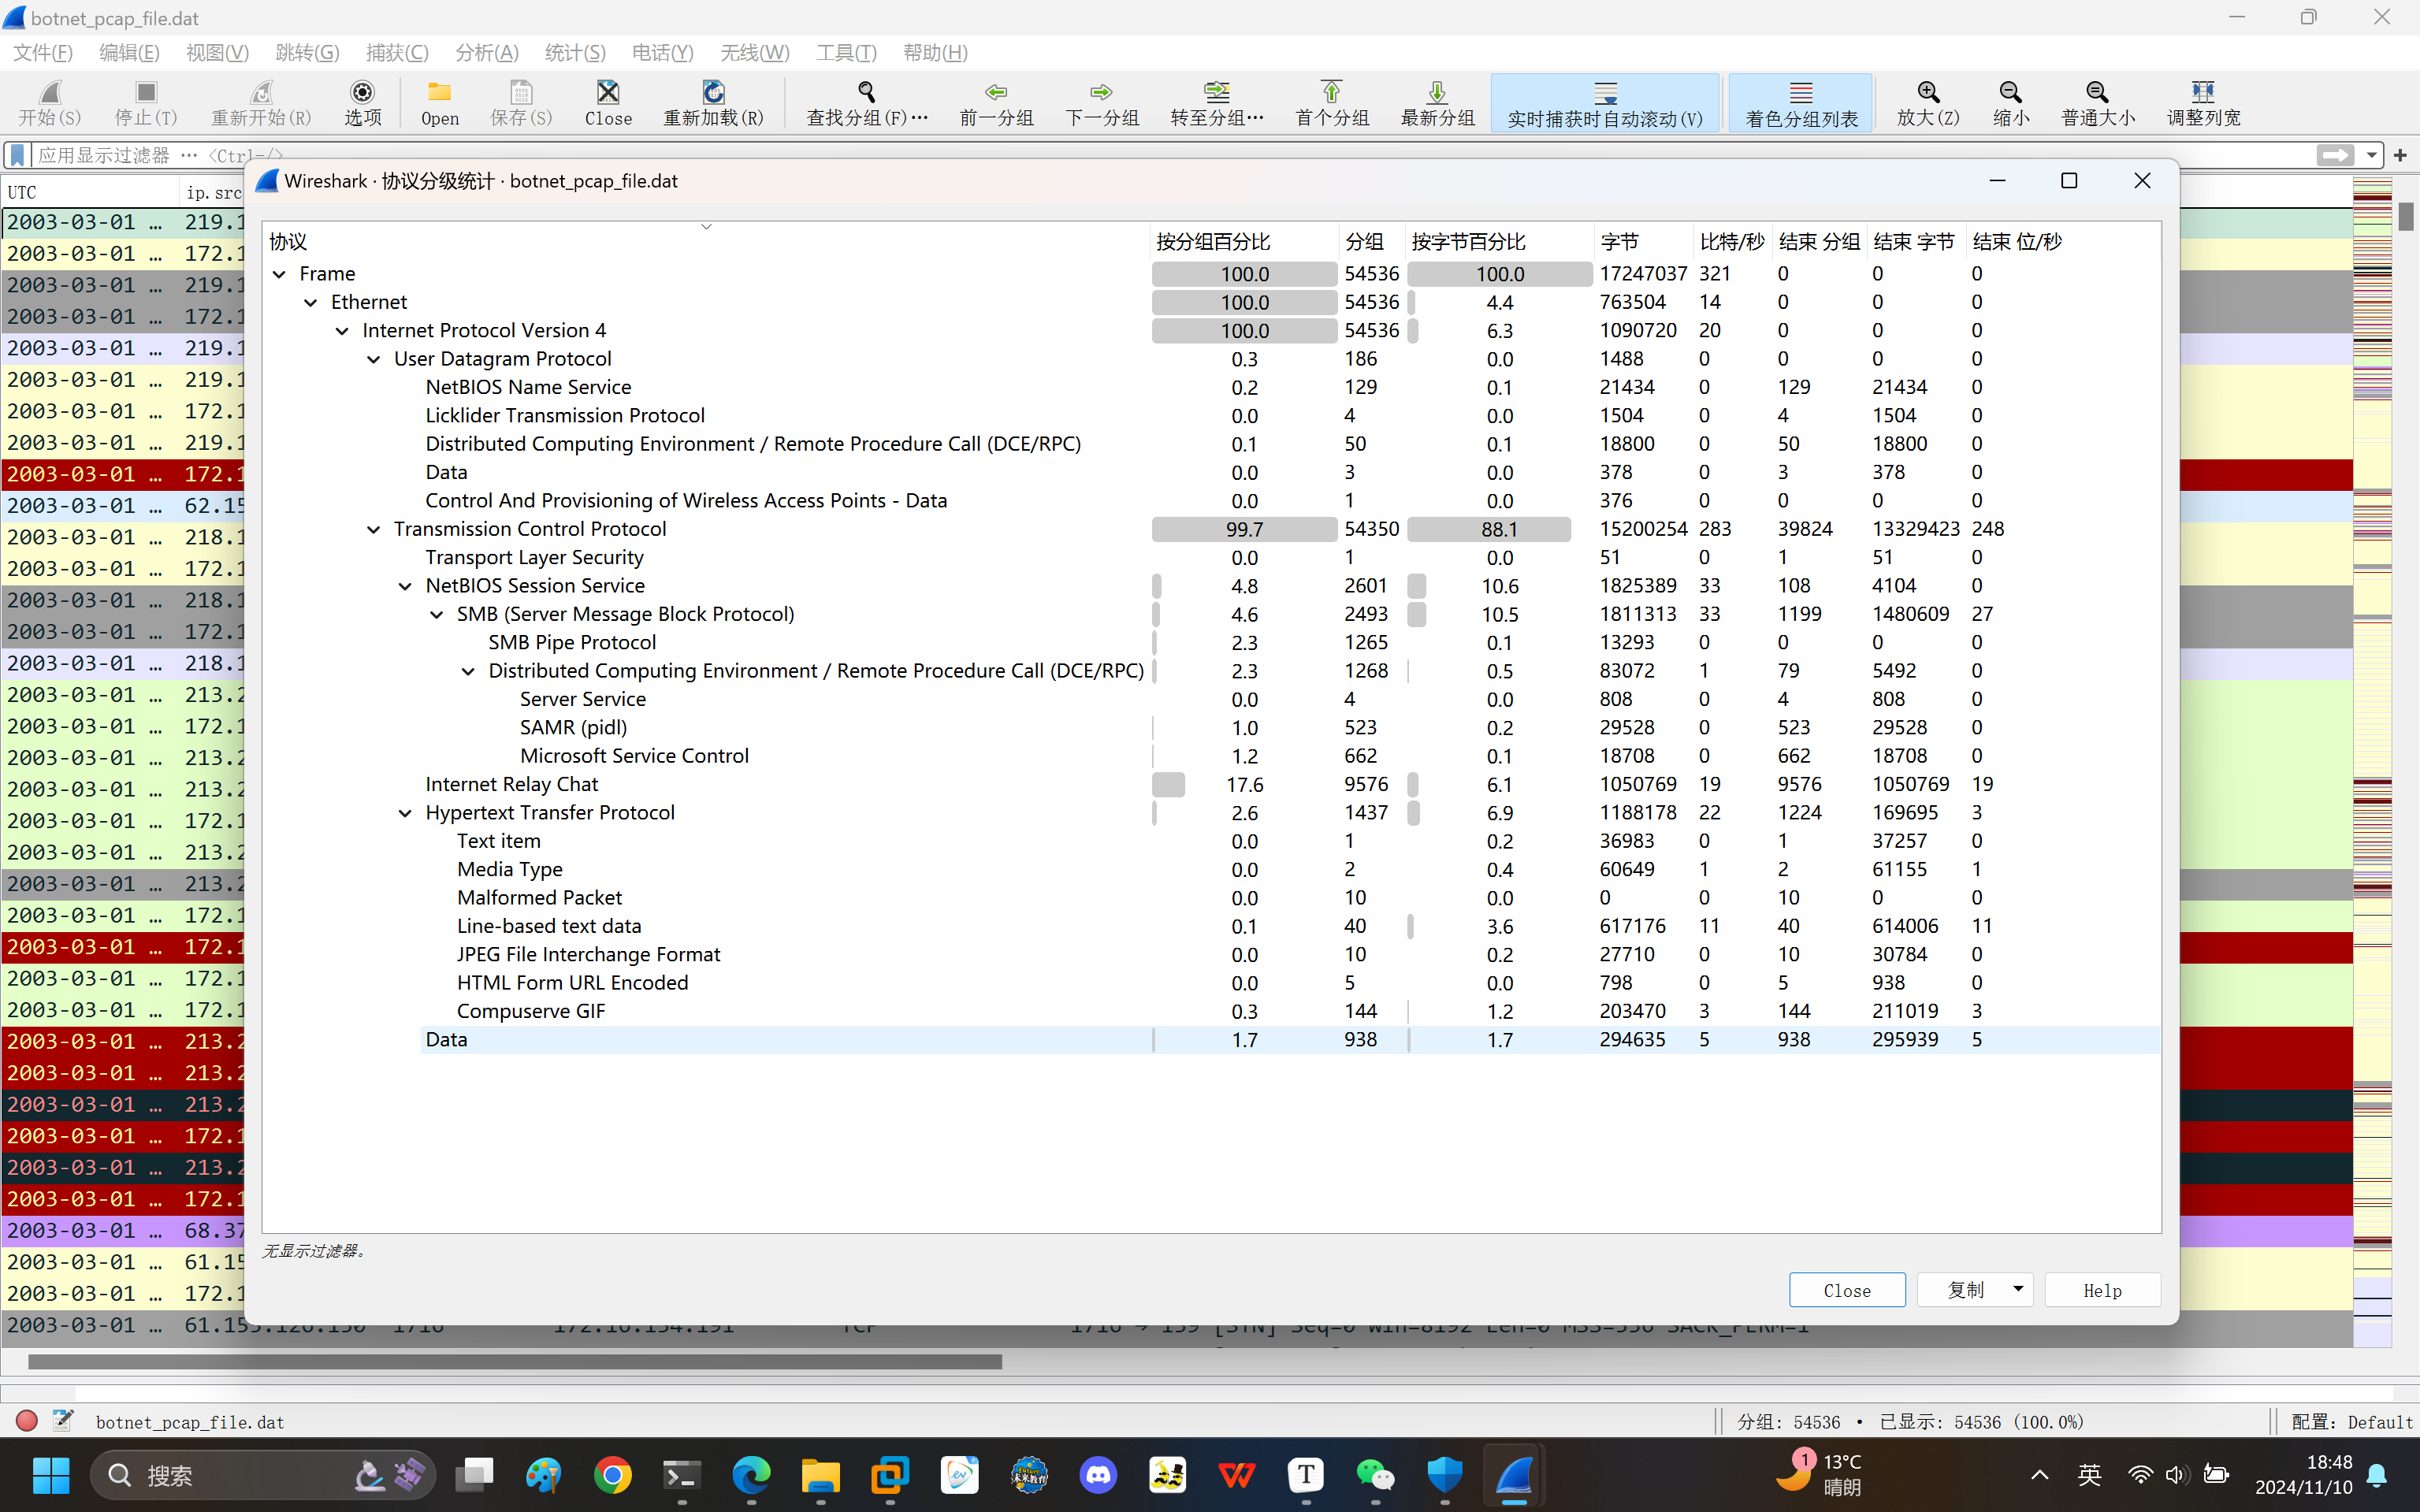
Task: Click the 复制 (Copy) button
Action: [1965, 1290]
